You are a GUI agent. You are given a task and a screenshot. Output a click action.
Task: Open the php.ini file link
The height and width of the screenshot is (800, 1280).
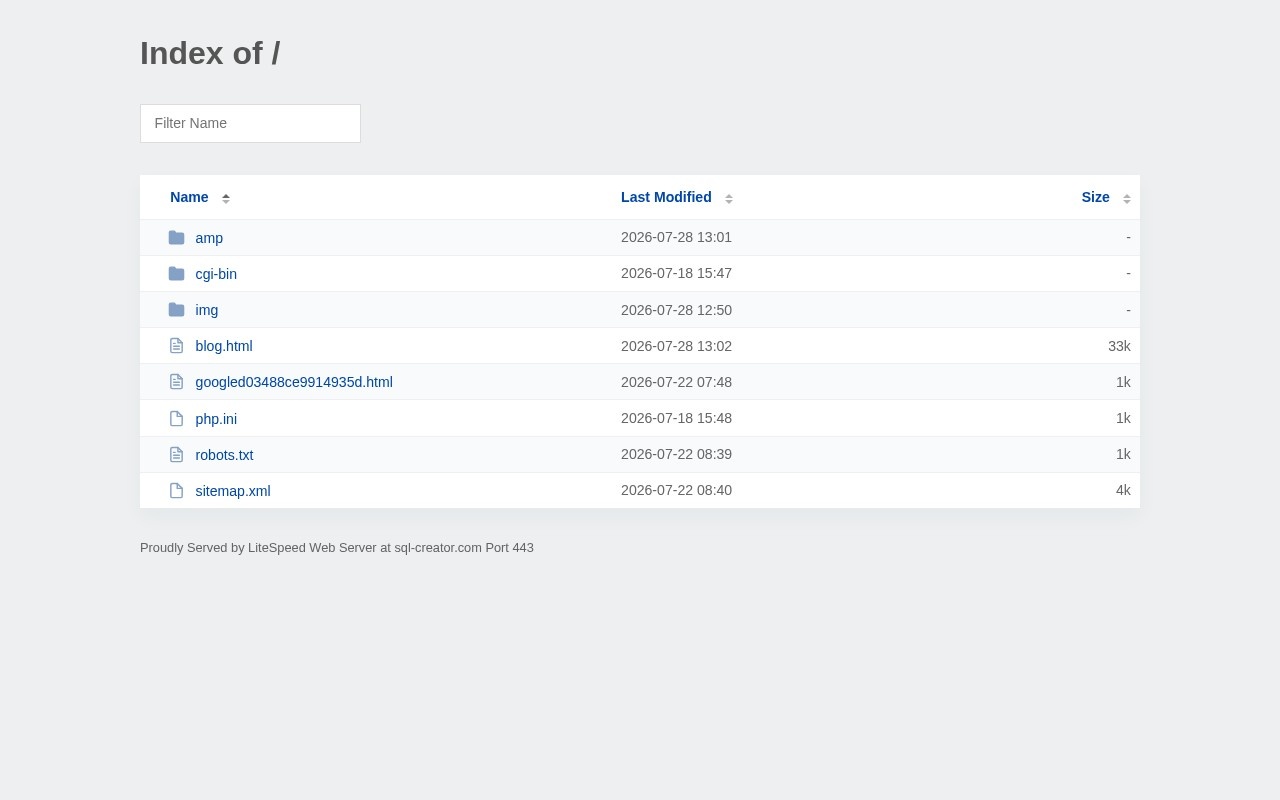tap(216, 419)
